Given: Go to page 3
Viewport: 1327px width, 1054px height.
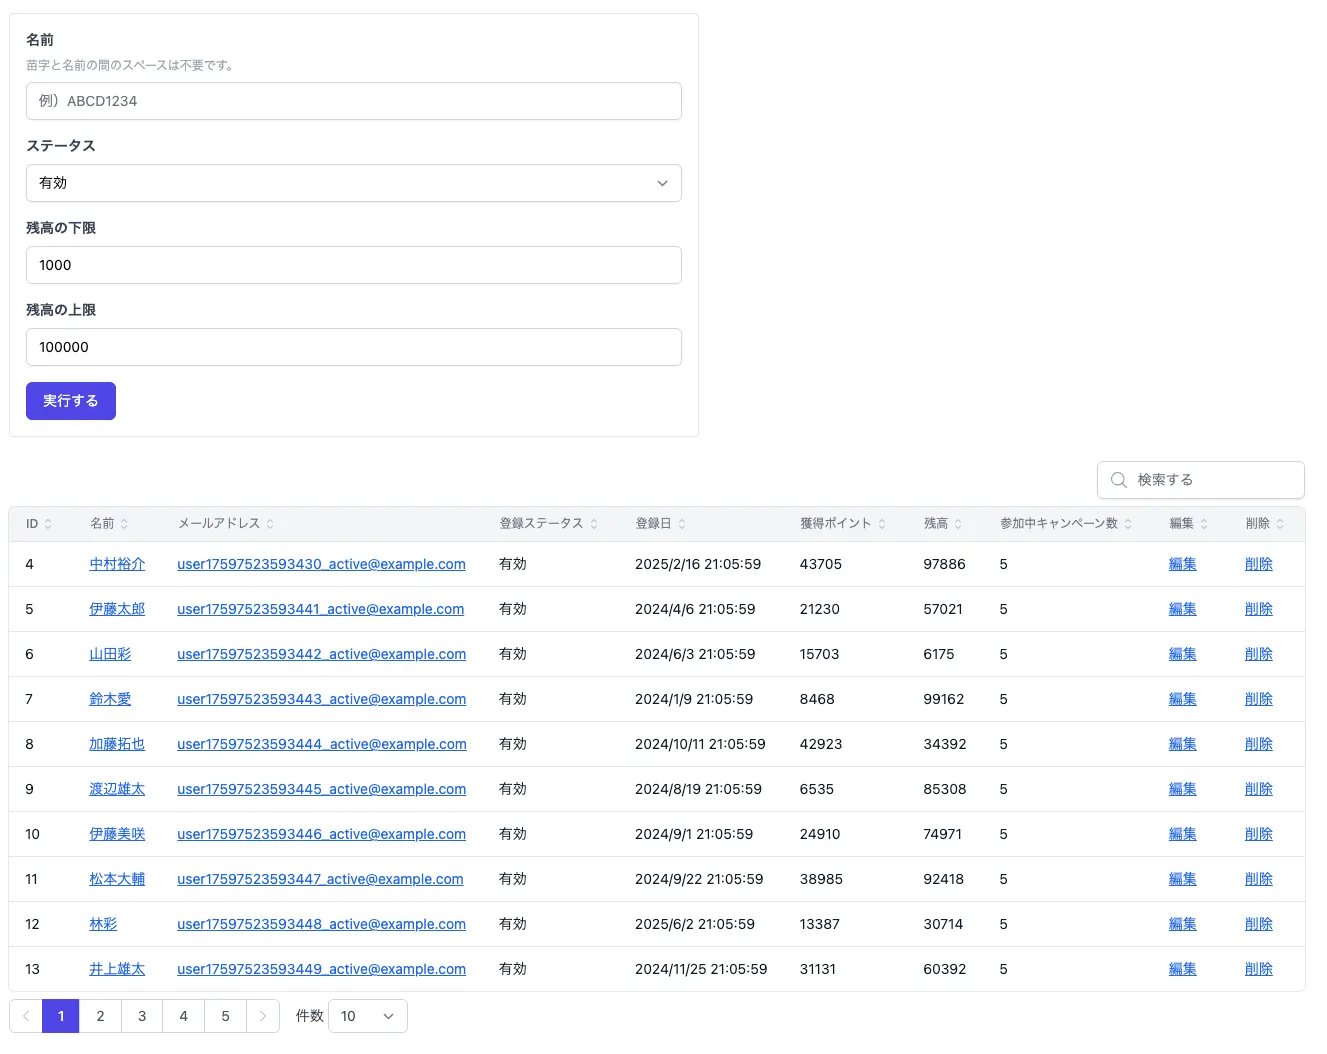Looking at the screenshot, I should click(x=142, y=1016).
